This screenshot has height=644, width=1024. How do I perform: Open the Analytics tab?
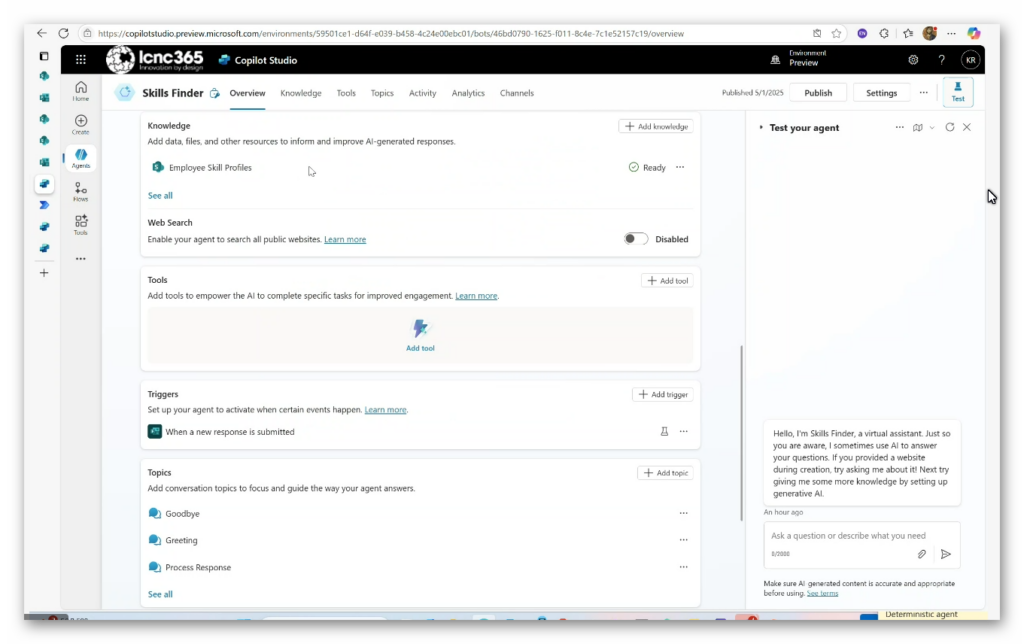(x=468, y=93)
